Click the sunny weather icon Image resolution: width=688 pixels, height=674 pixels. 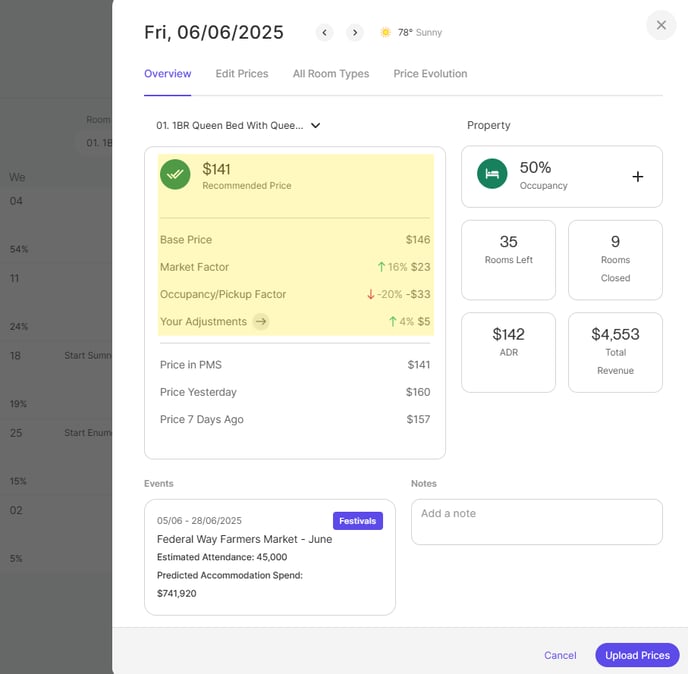[385, 33]
